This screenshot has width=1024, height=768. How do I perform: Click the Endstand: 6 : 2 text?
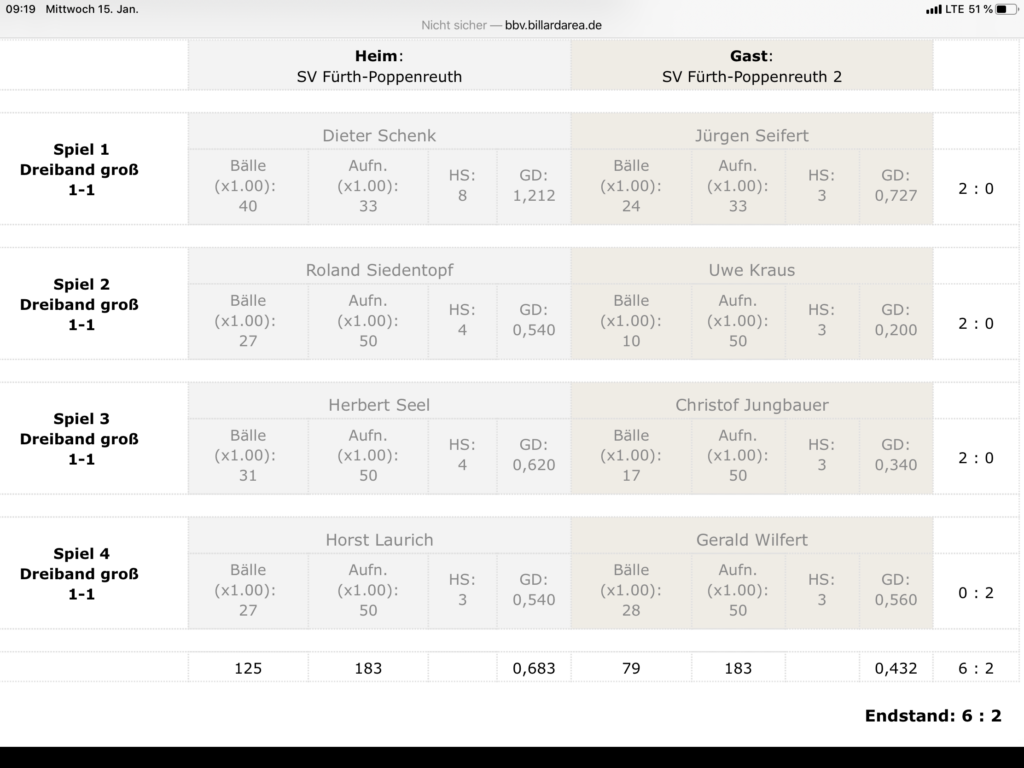[x=932, y=715]
